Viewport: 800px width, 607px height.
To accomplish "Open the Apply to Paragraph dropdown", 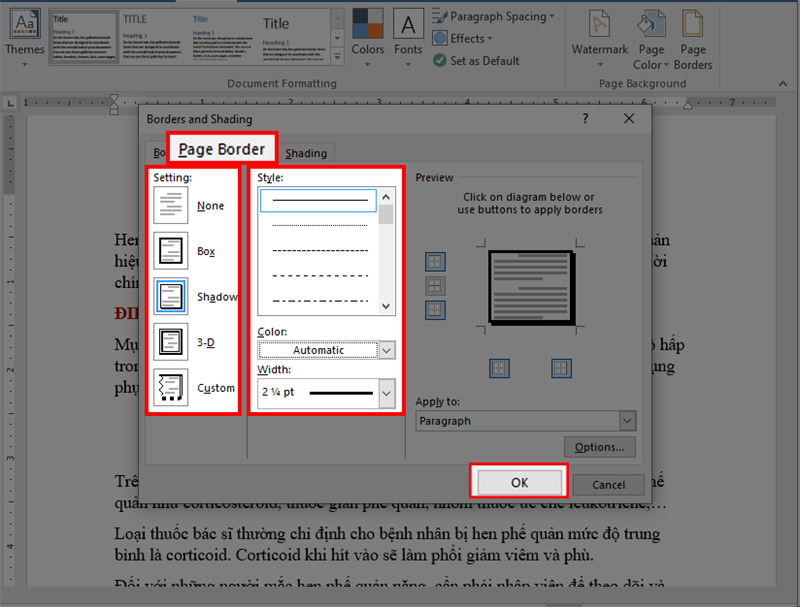I will (x=627, y=421).
